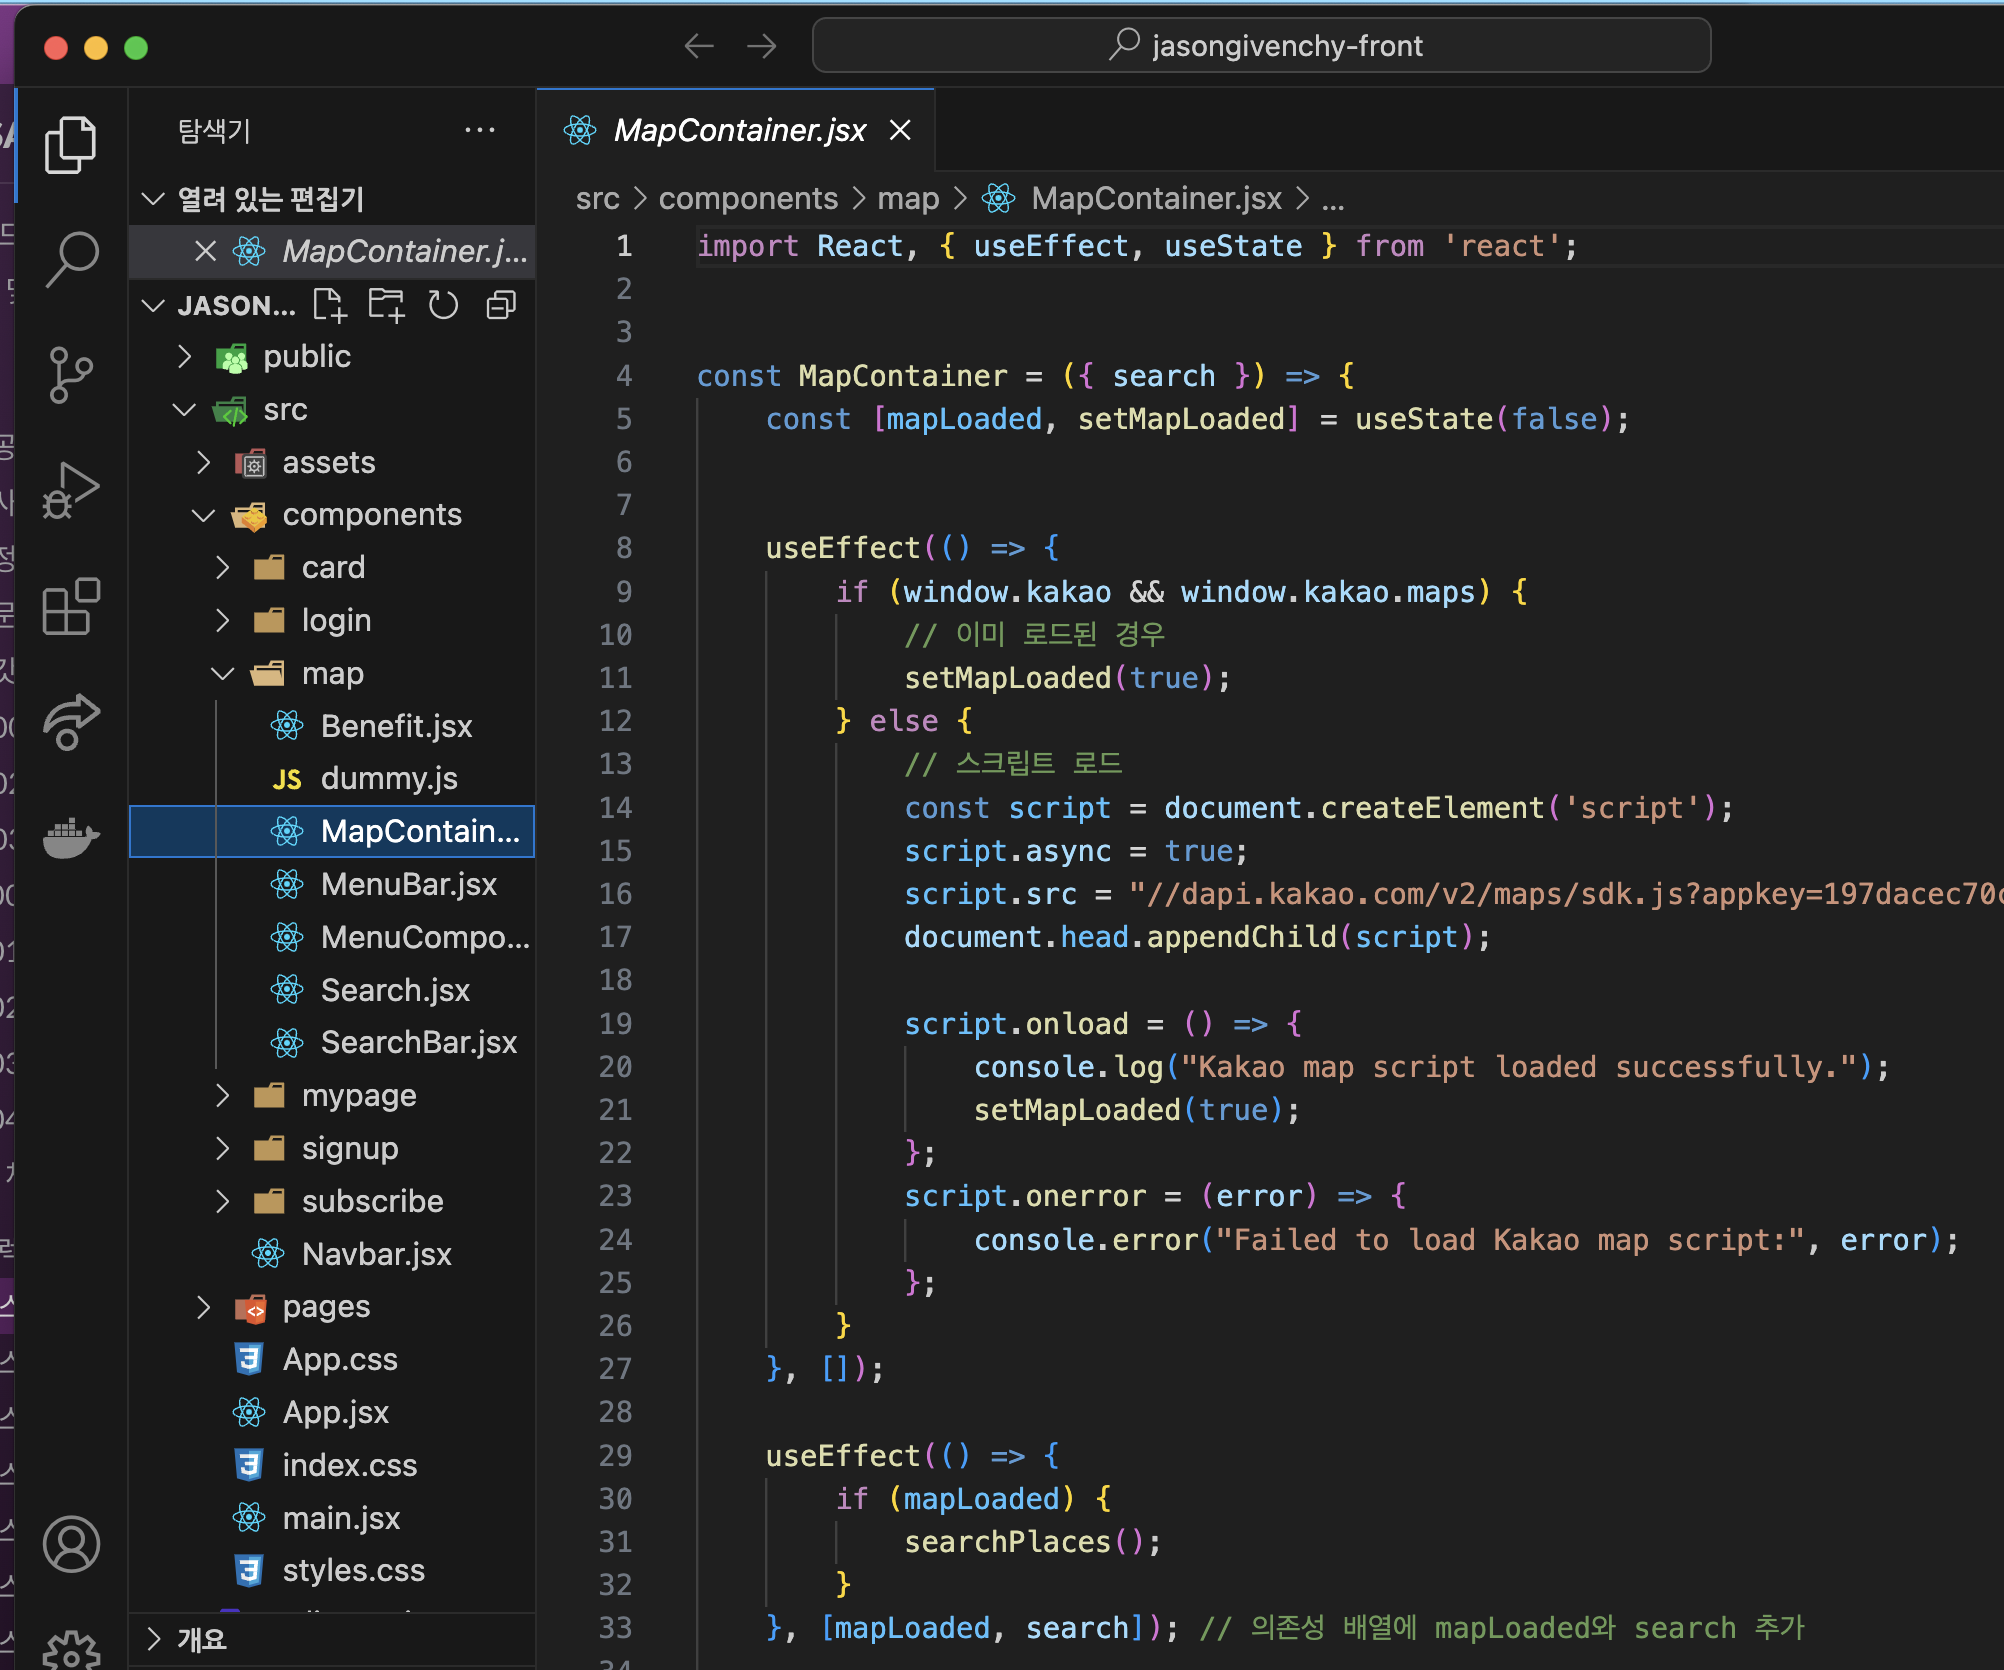Screen dimensions: 2004x1670
Task: Open the Extensions view
Action: point(71,607)
